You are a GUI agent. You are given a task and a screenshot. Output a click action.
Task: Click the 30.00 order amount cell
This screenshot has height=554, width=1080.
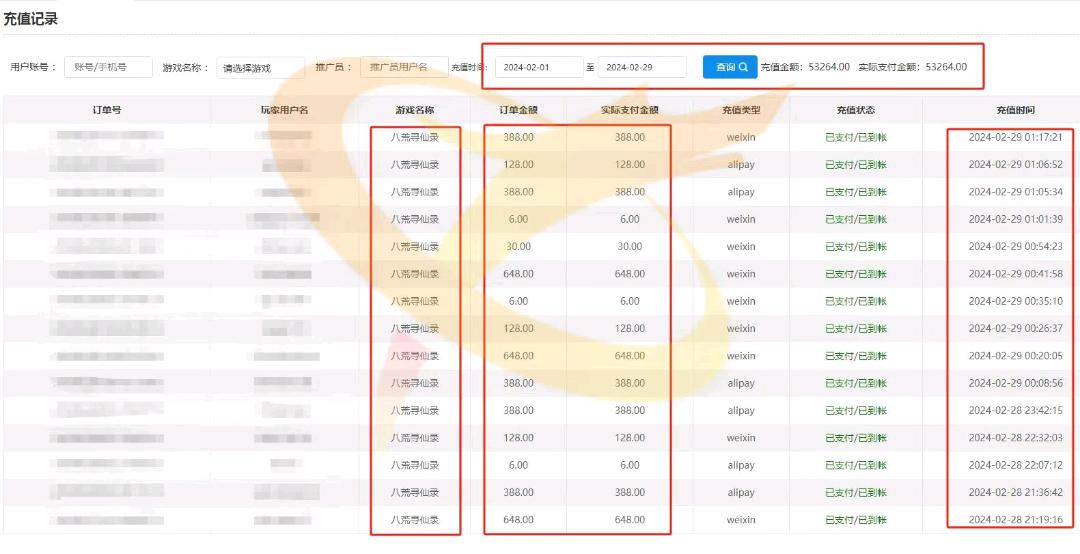click(x=518, y=246)
